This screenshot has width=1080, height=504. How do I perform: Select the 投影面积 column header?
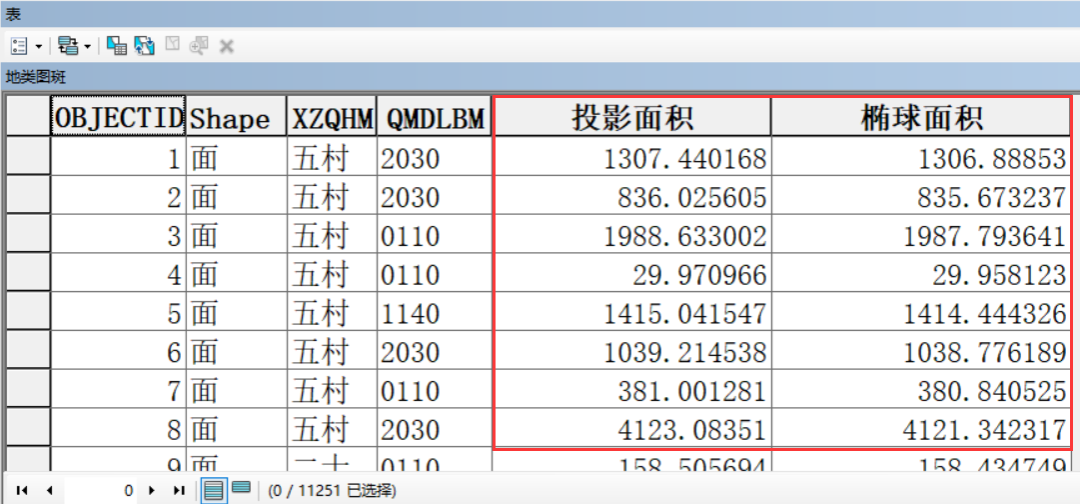(x=632, y=118)
